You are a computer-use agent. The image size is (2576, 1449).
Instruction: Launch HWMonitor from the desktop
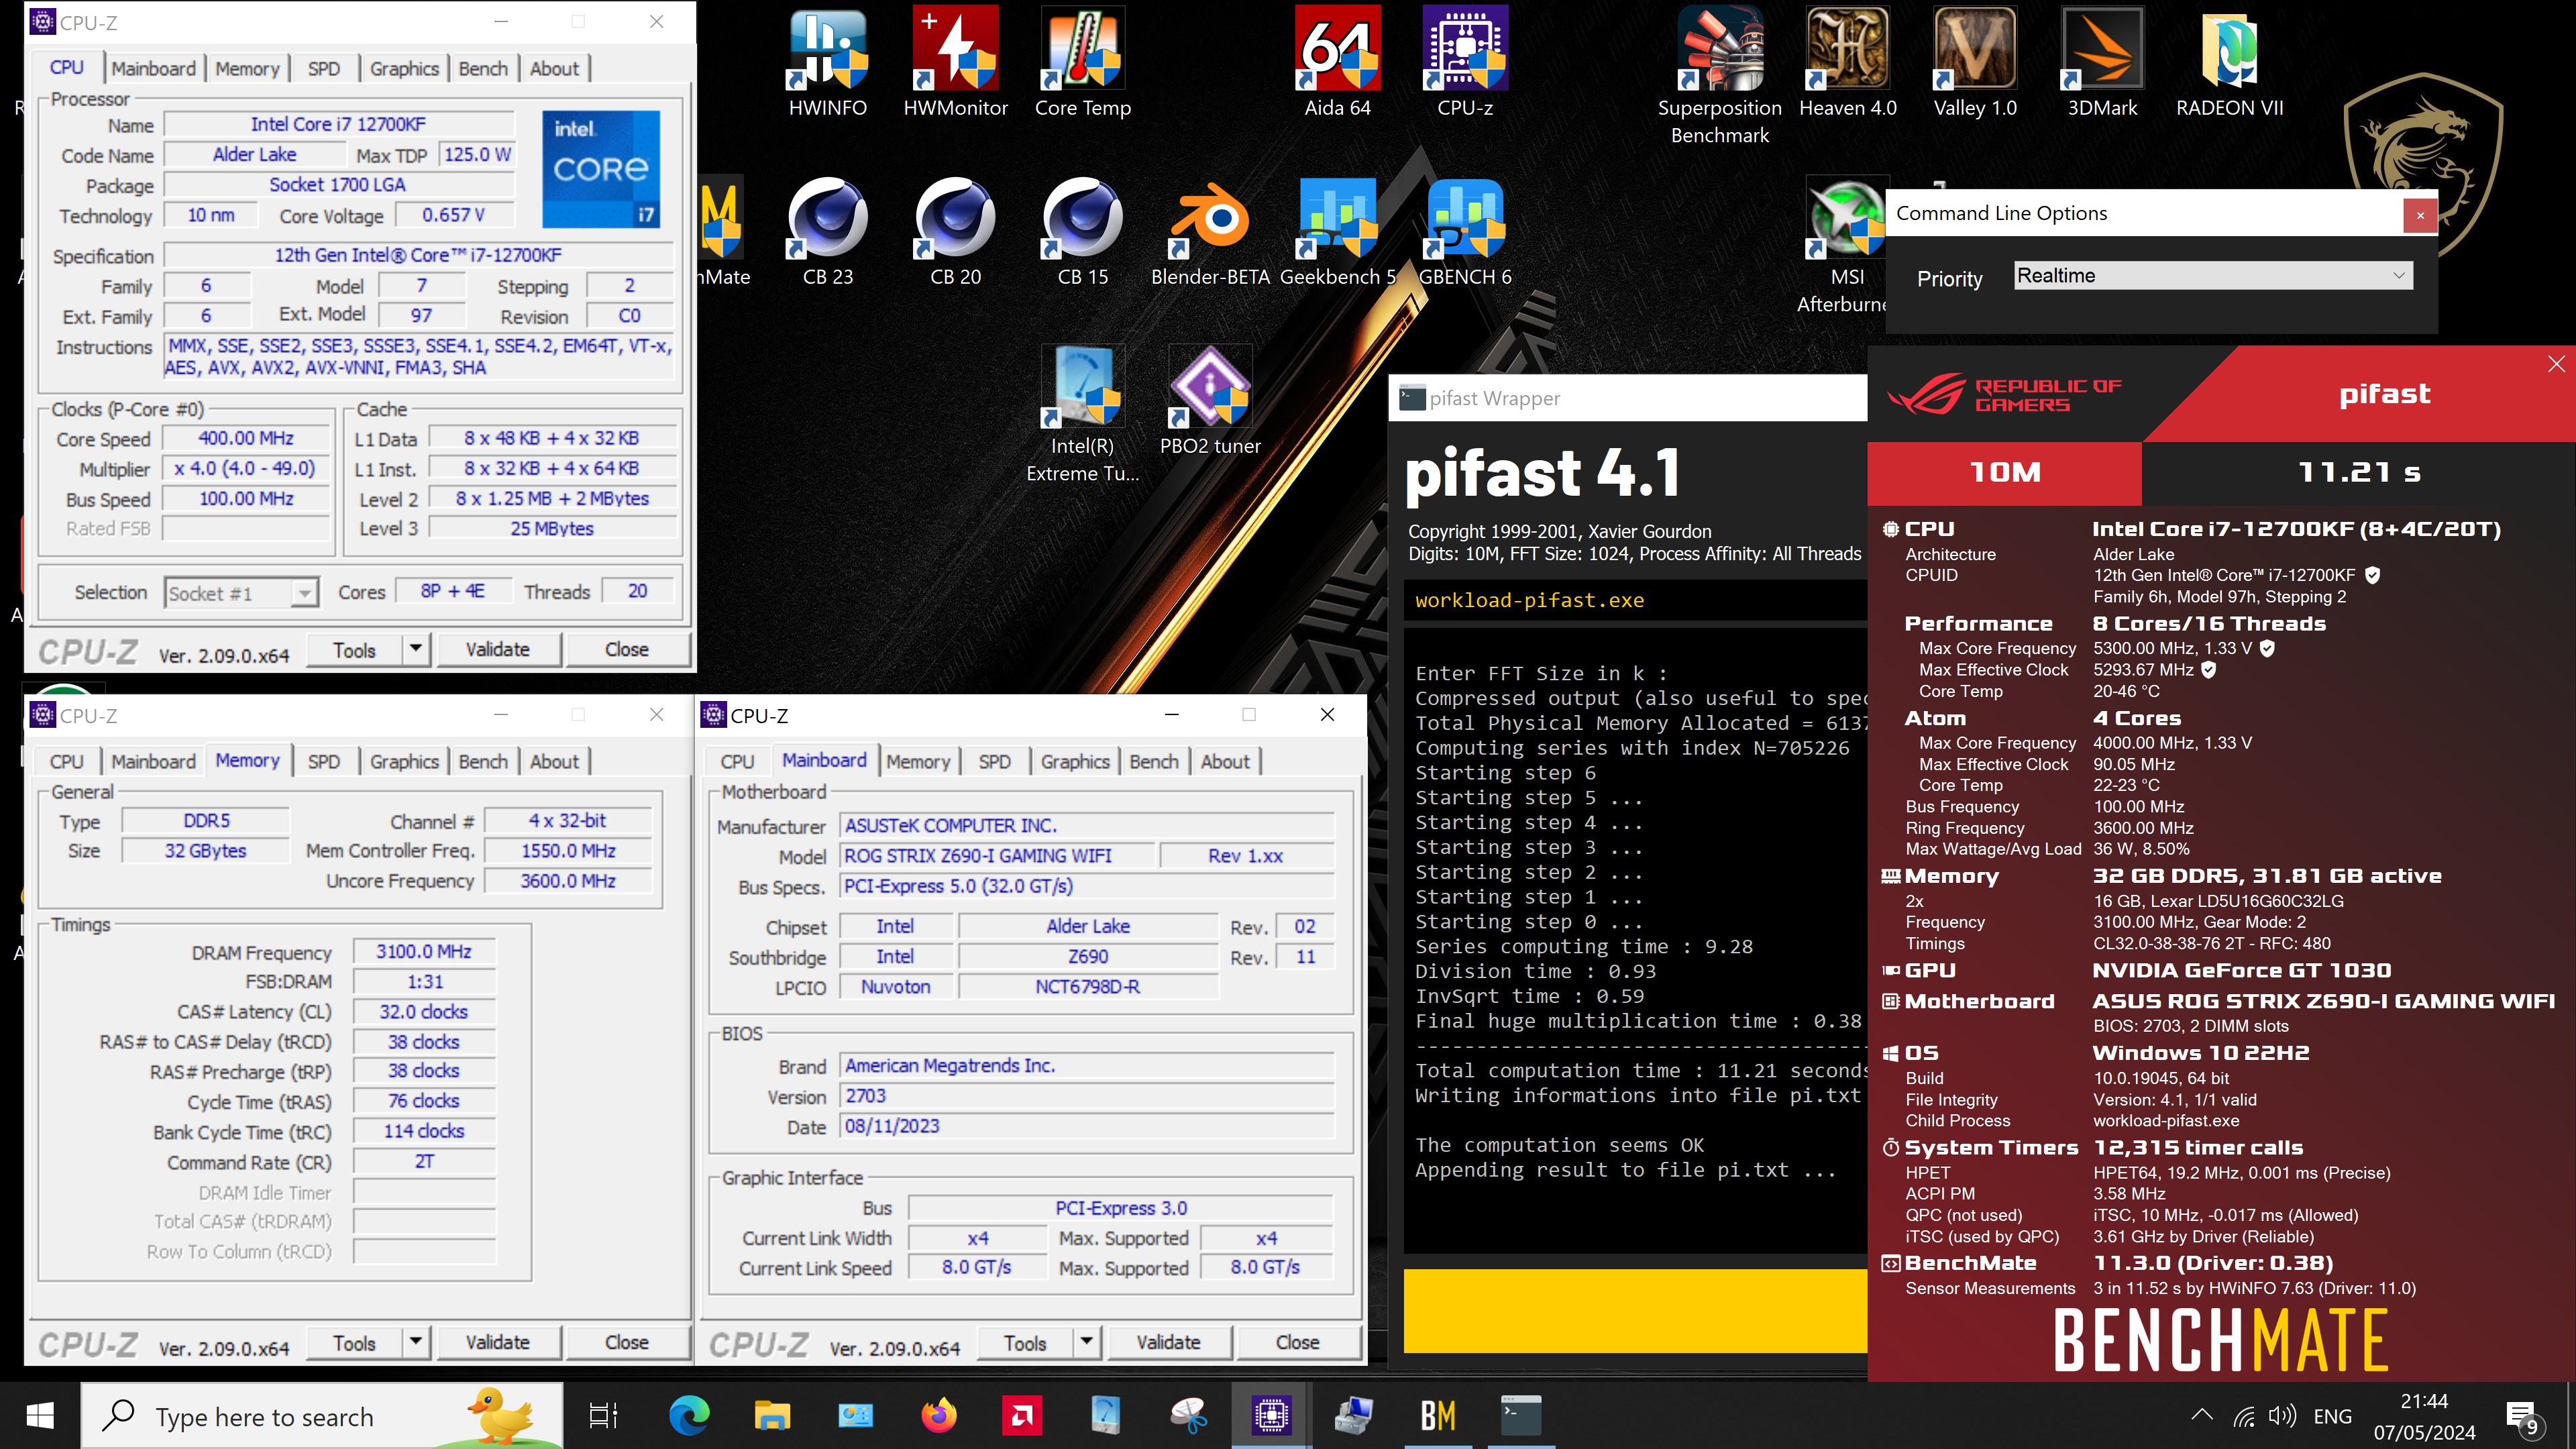point(955,63)
